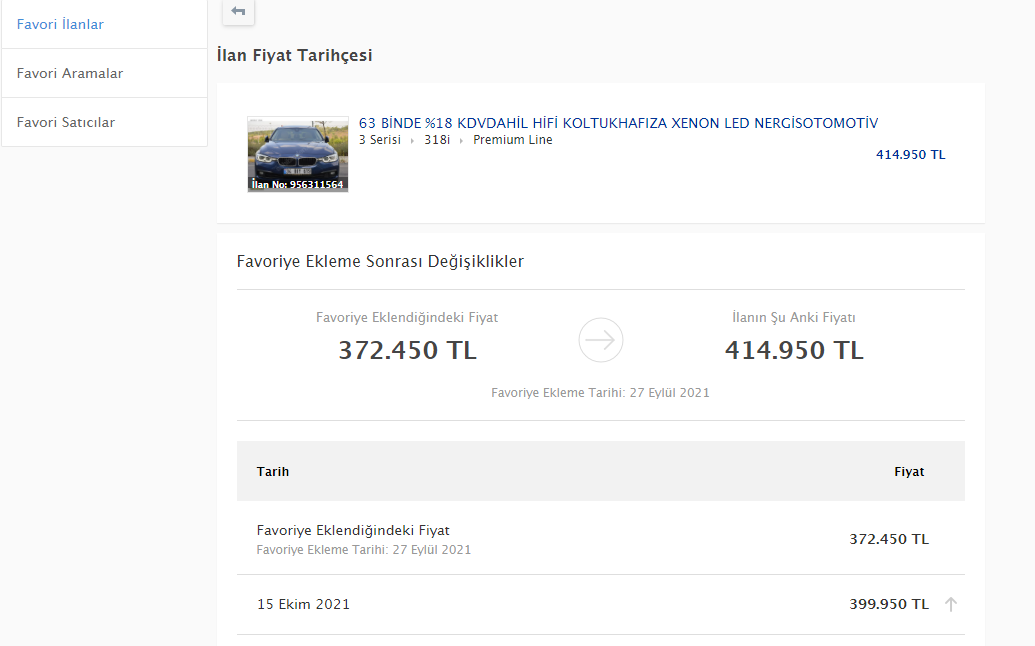Open the listing titled 63 BİNDE %18 KDVDAHİL
The width and height of the screenshot is (1035, 646).
tap(618, 122)
